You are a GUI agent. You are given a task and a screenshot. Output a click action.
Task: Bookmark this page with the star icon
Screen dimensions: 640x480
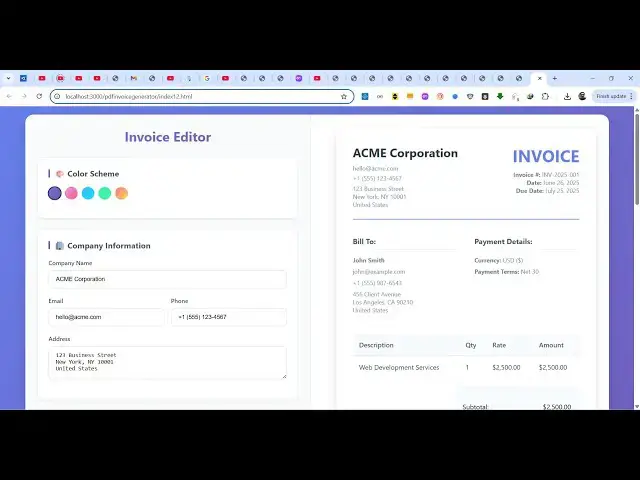(x=344, y=96)
